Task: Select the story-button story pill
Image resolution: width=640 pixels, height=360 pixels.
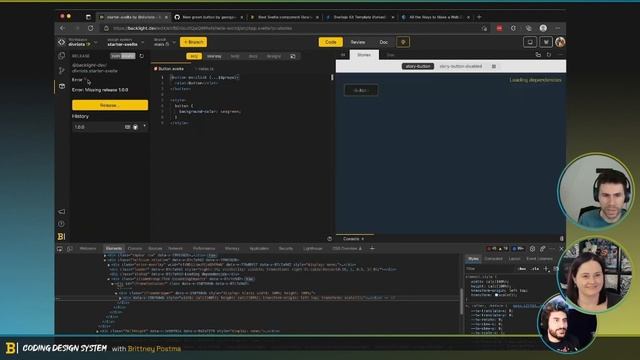Action: point(418,66)
